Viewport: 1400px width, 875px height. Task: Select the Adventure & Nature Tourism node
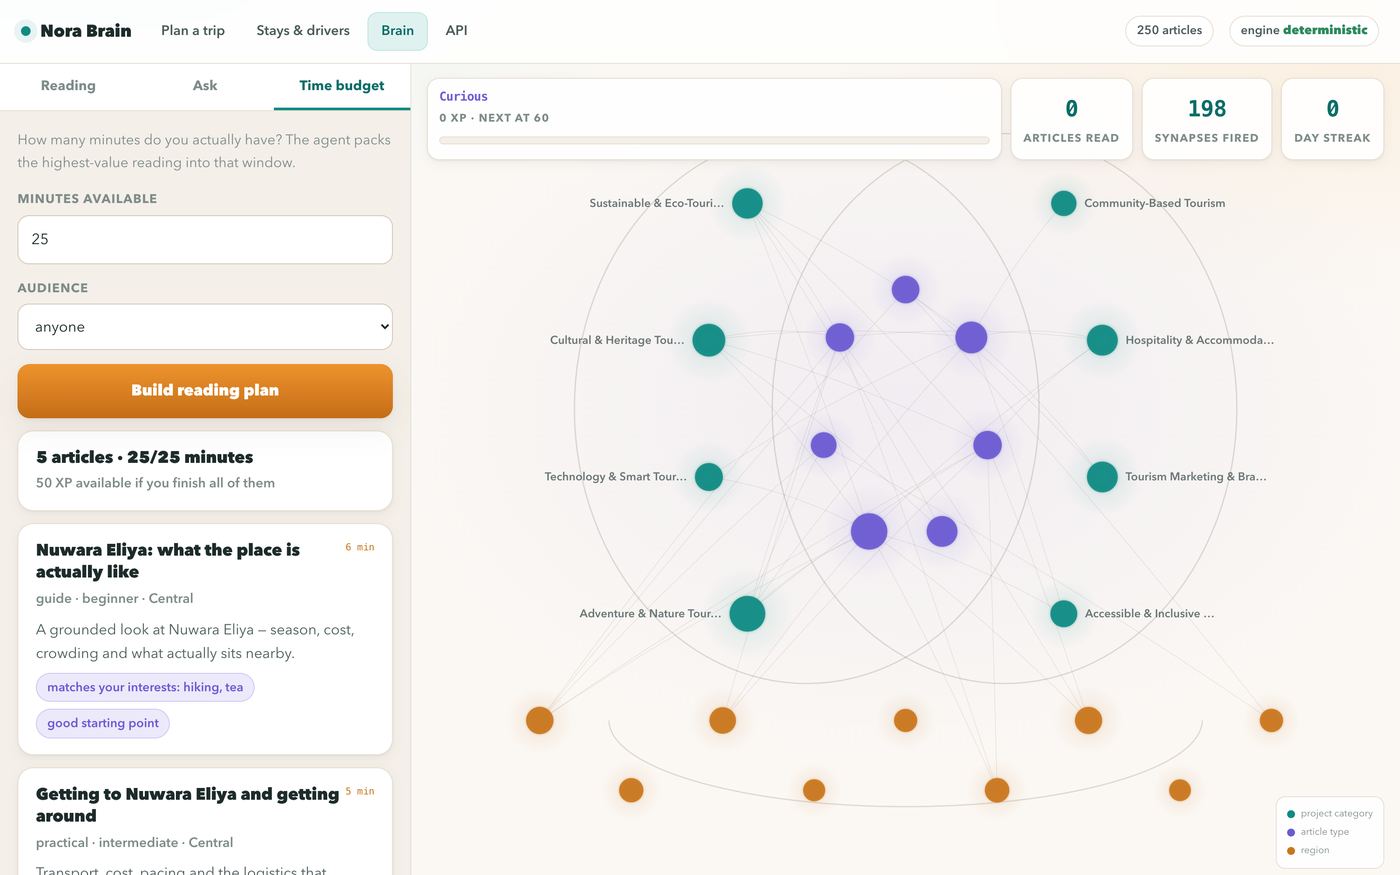(747, 614)
